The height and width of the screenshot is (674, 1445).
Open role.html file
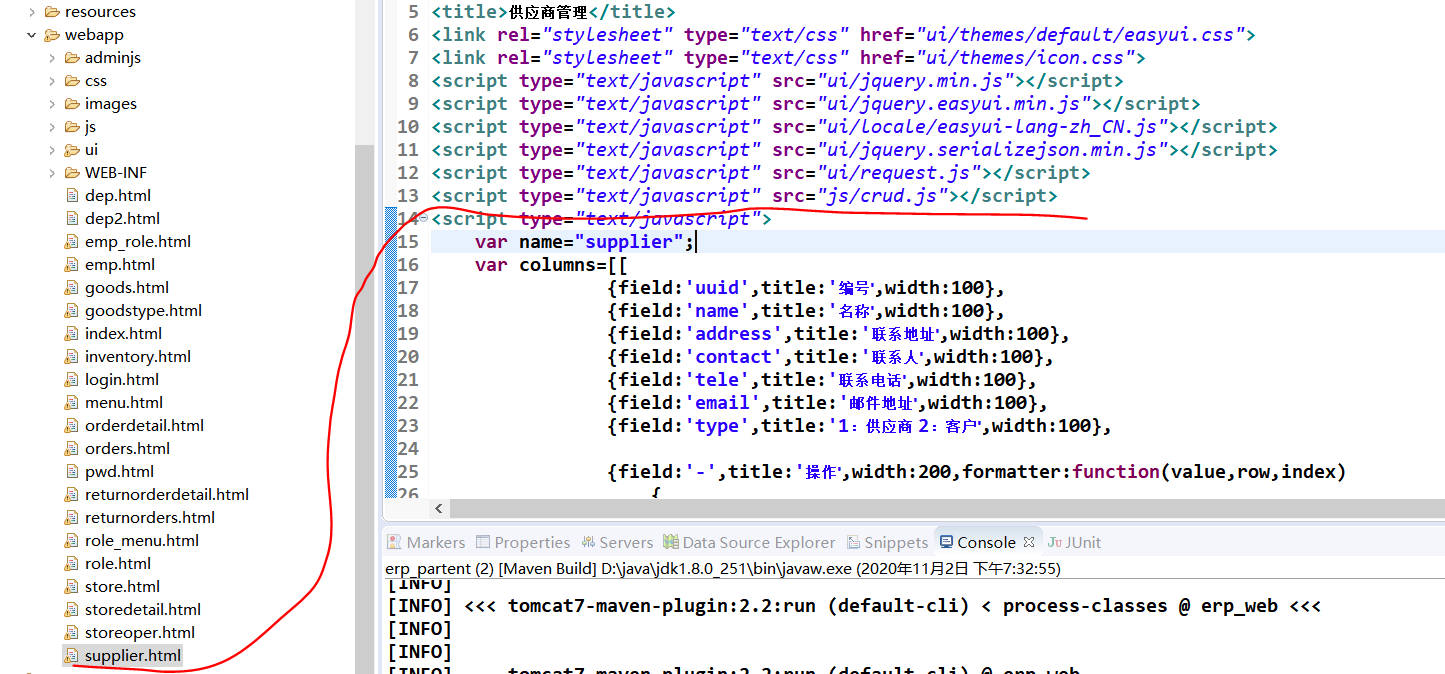click(x=118, y=564)
